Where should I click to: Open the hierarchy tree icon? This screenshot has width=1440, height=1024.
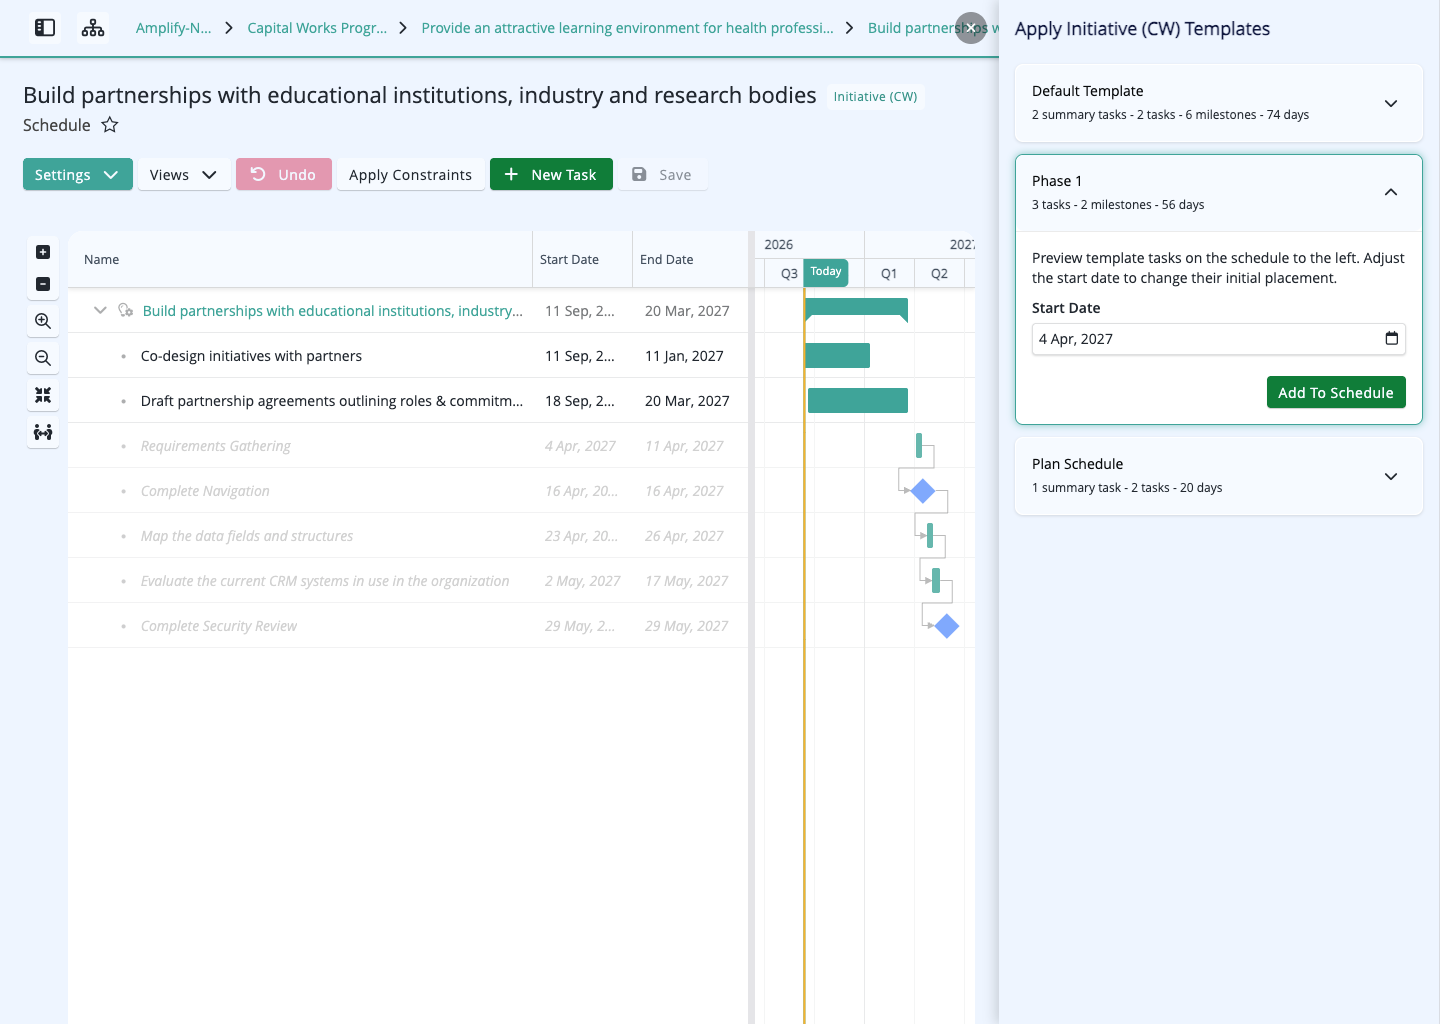click(93, 28)
